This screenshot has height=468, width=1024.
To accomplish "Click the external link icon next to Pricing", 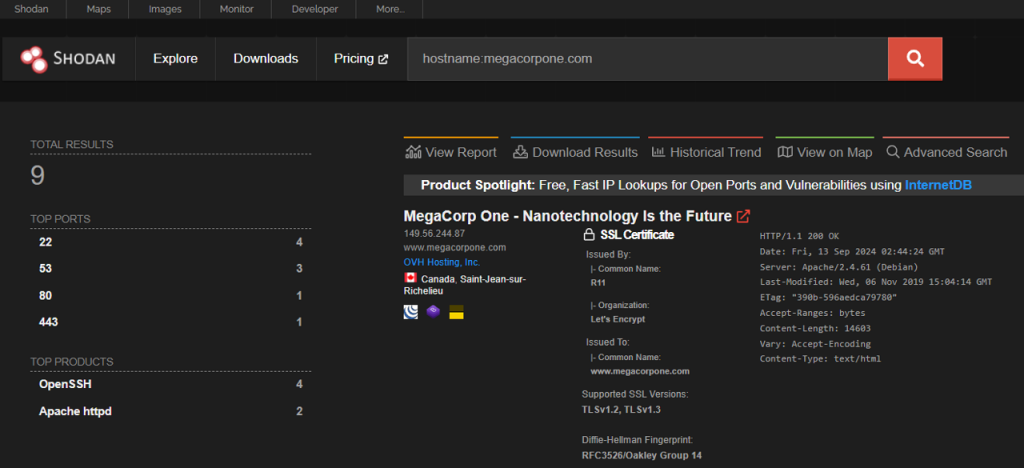I will pos(383,59).
